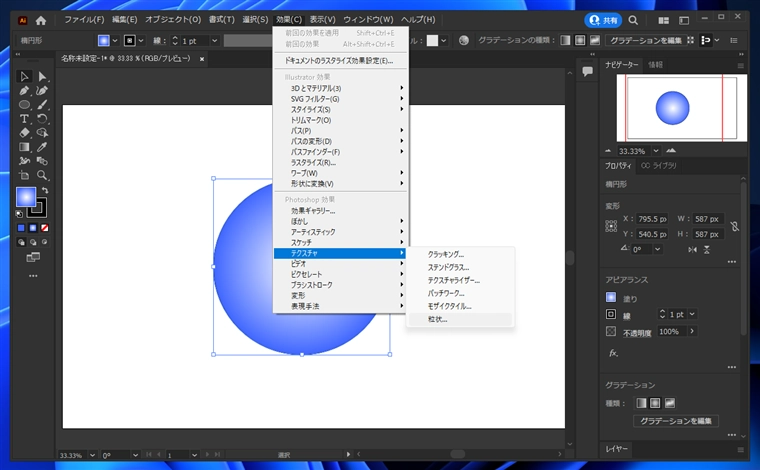This screenshot has height=470, width=760.
Task: Click the fx add effect icon
Action: coord(613,353)
